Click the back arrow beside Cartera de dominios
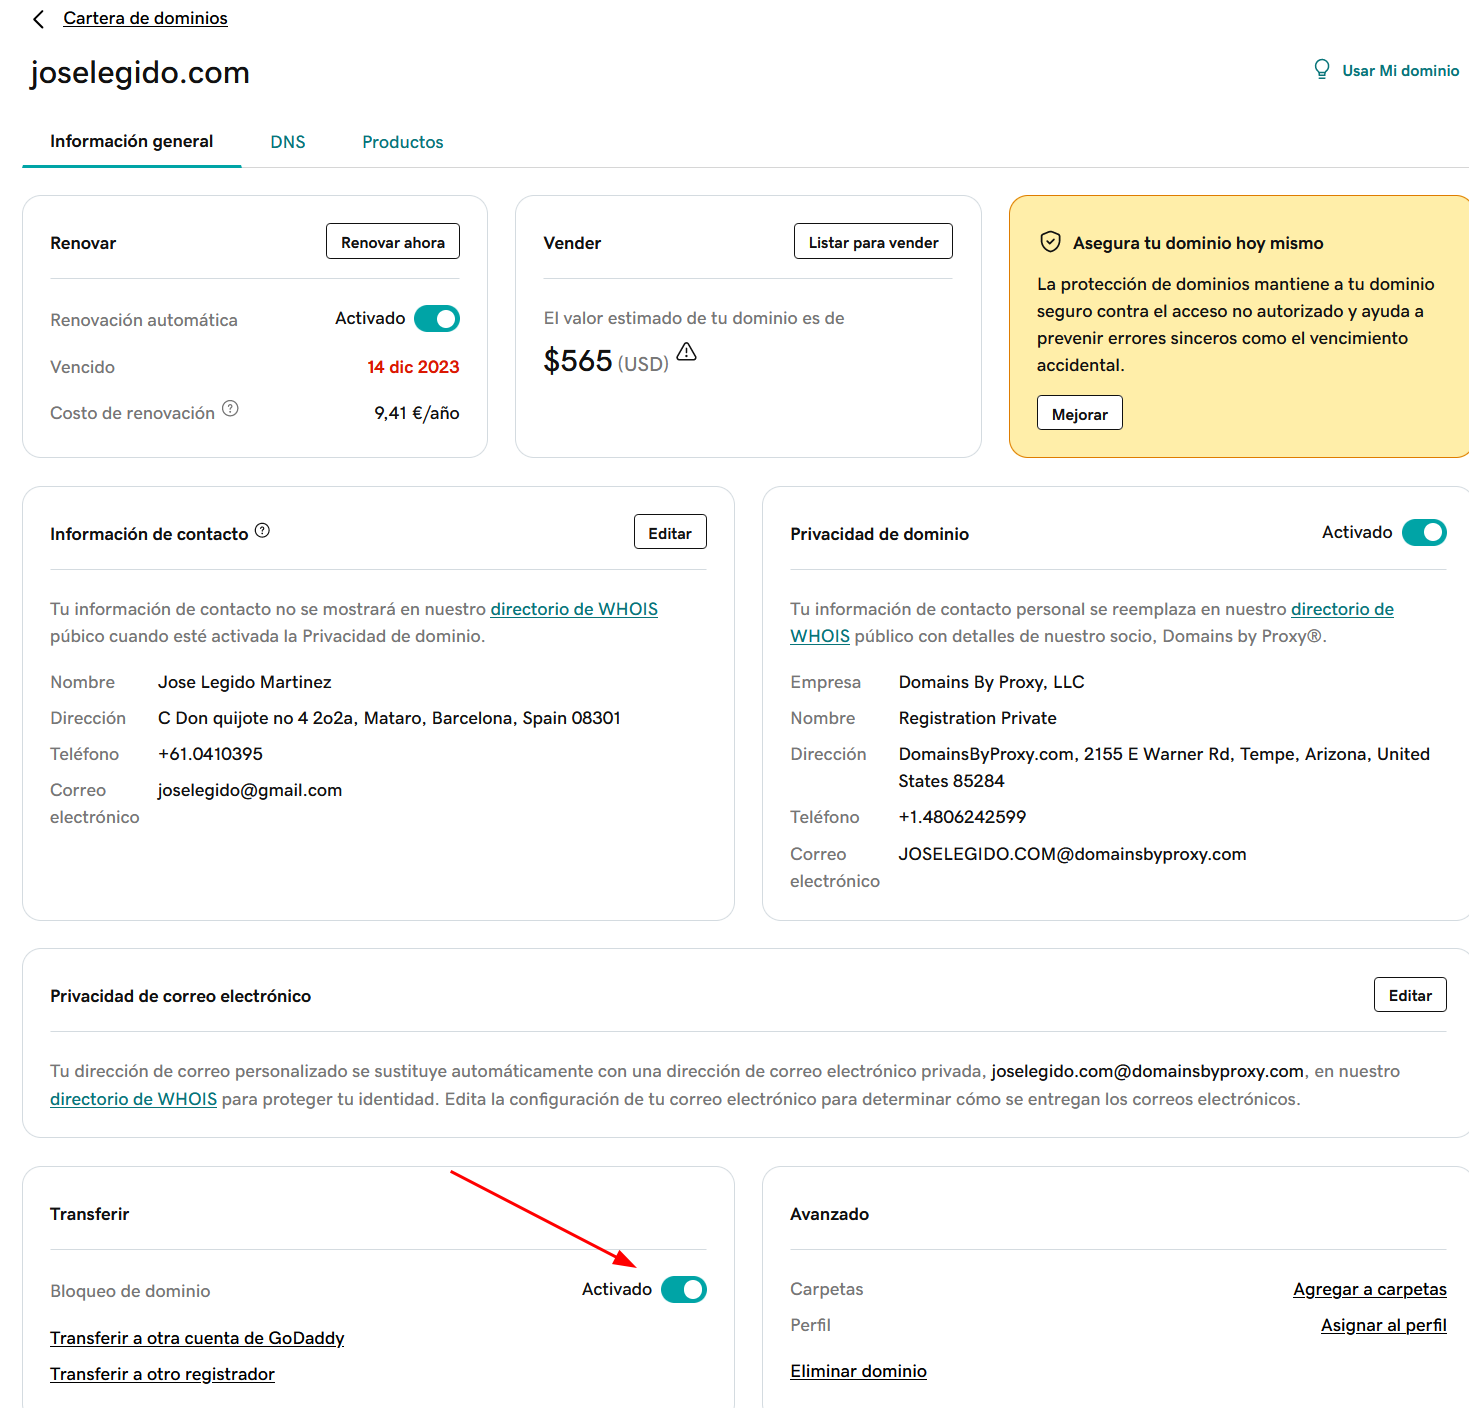 point(39,19)
